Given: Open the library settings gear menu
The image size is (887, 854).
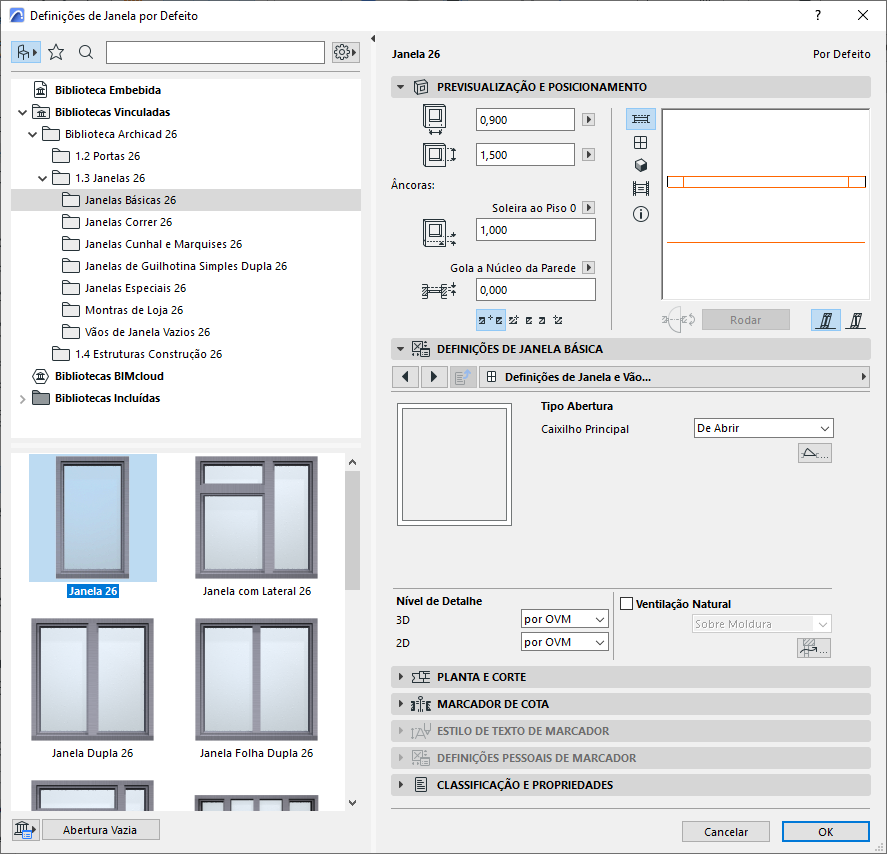Looking at the screenshot, I should [x=345, y=52].
